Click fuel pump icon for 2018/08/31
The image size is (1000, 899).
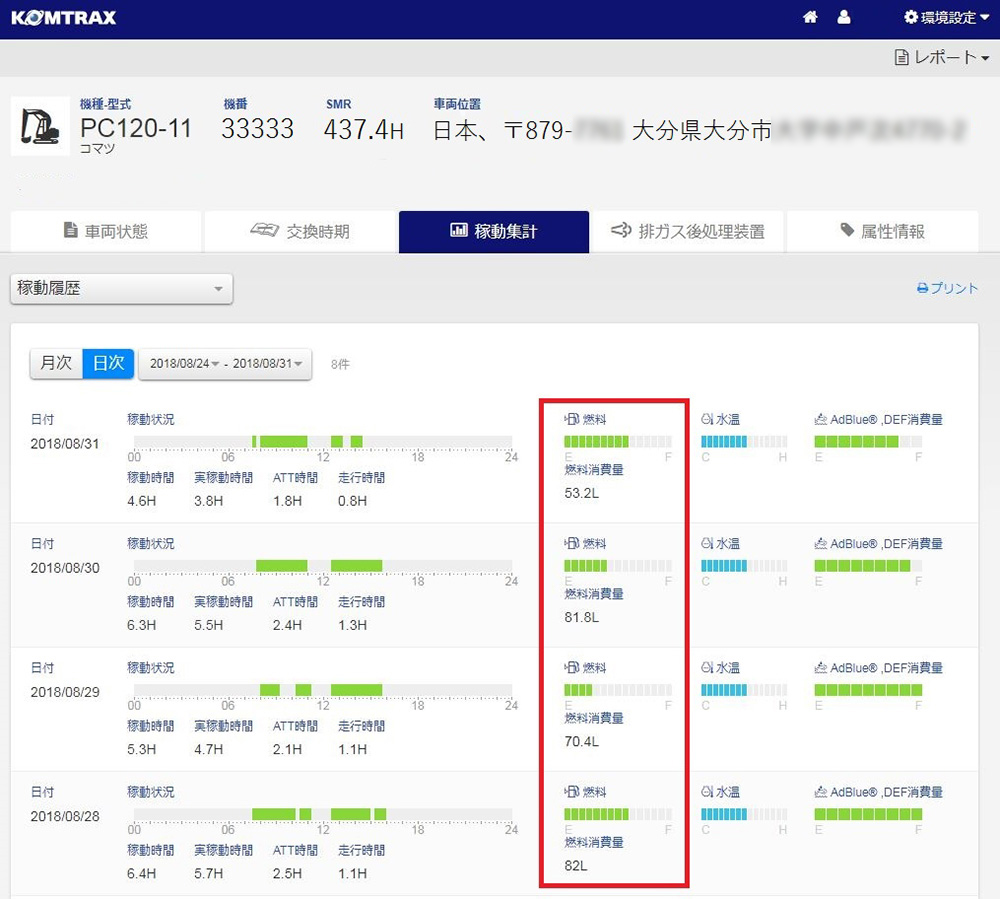[x=572, y=420]
